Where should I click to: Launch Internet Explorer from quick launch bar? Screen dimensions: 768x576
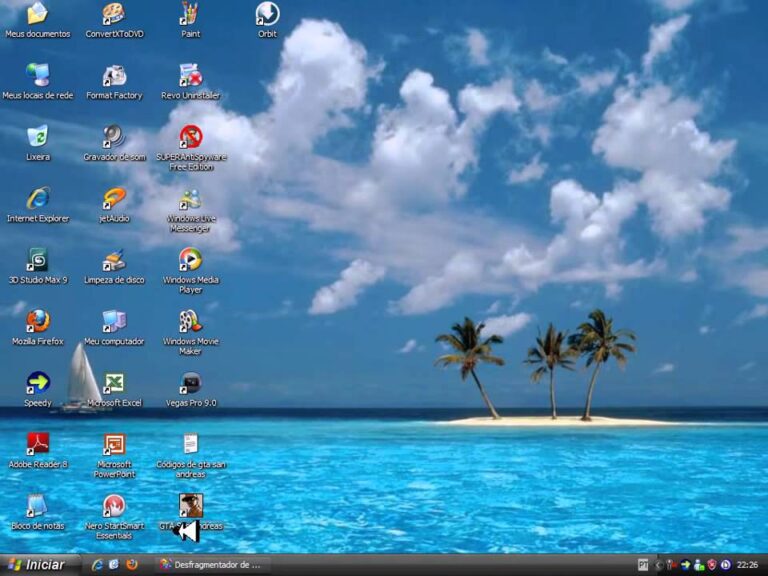pyautogui.click(x=97, y=565)
